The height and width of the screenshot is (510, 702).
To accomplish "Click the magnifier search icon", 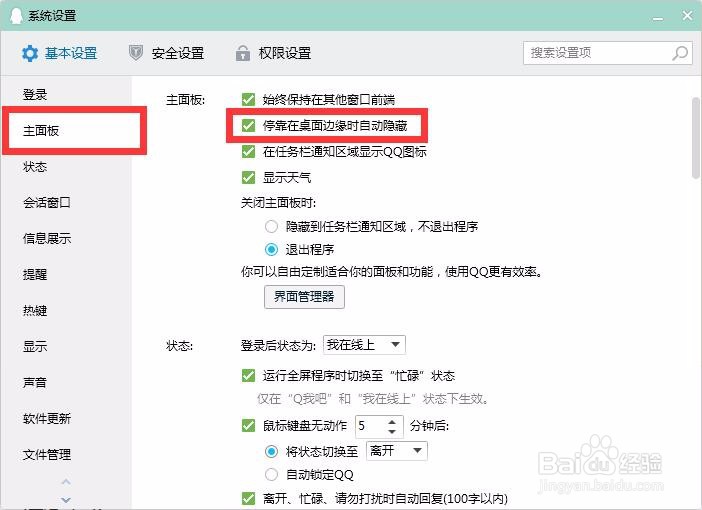I will click(x=680, y=53).
